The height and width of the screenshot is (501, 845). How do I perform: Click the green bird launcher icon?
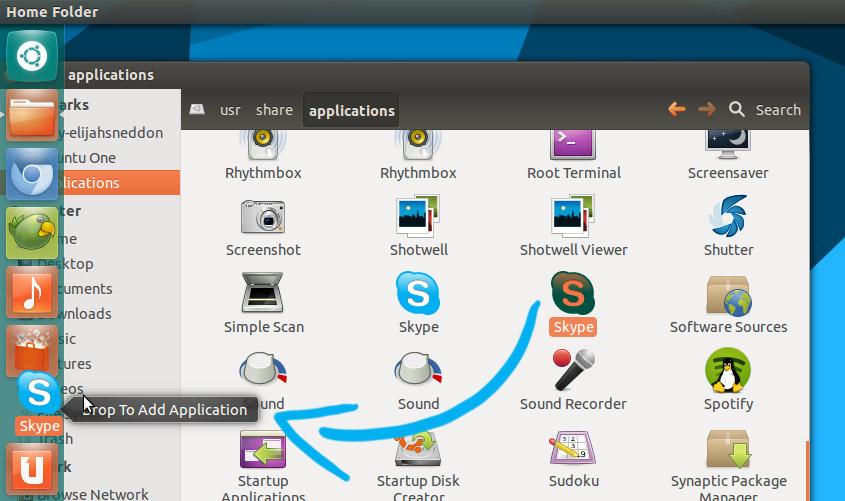(32, 233)
